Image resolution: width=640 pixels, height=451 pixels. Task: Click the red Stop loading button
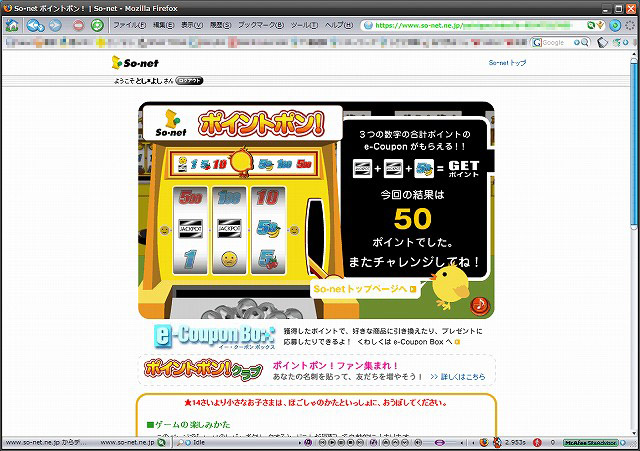78,26
